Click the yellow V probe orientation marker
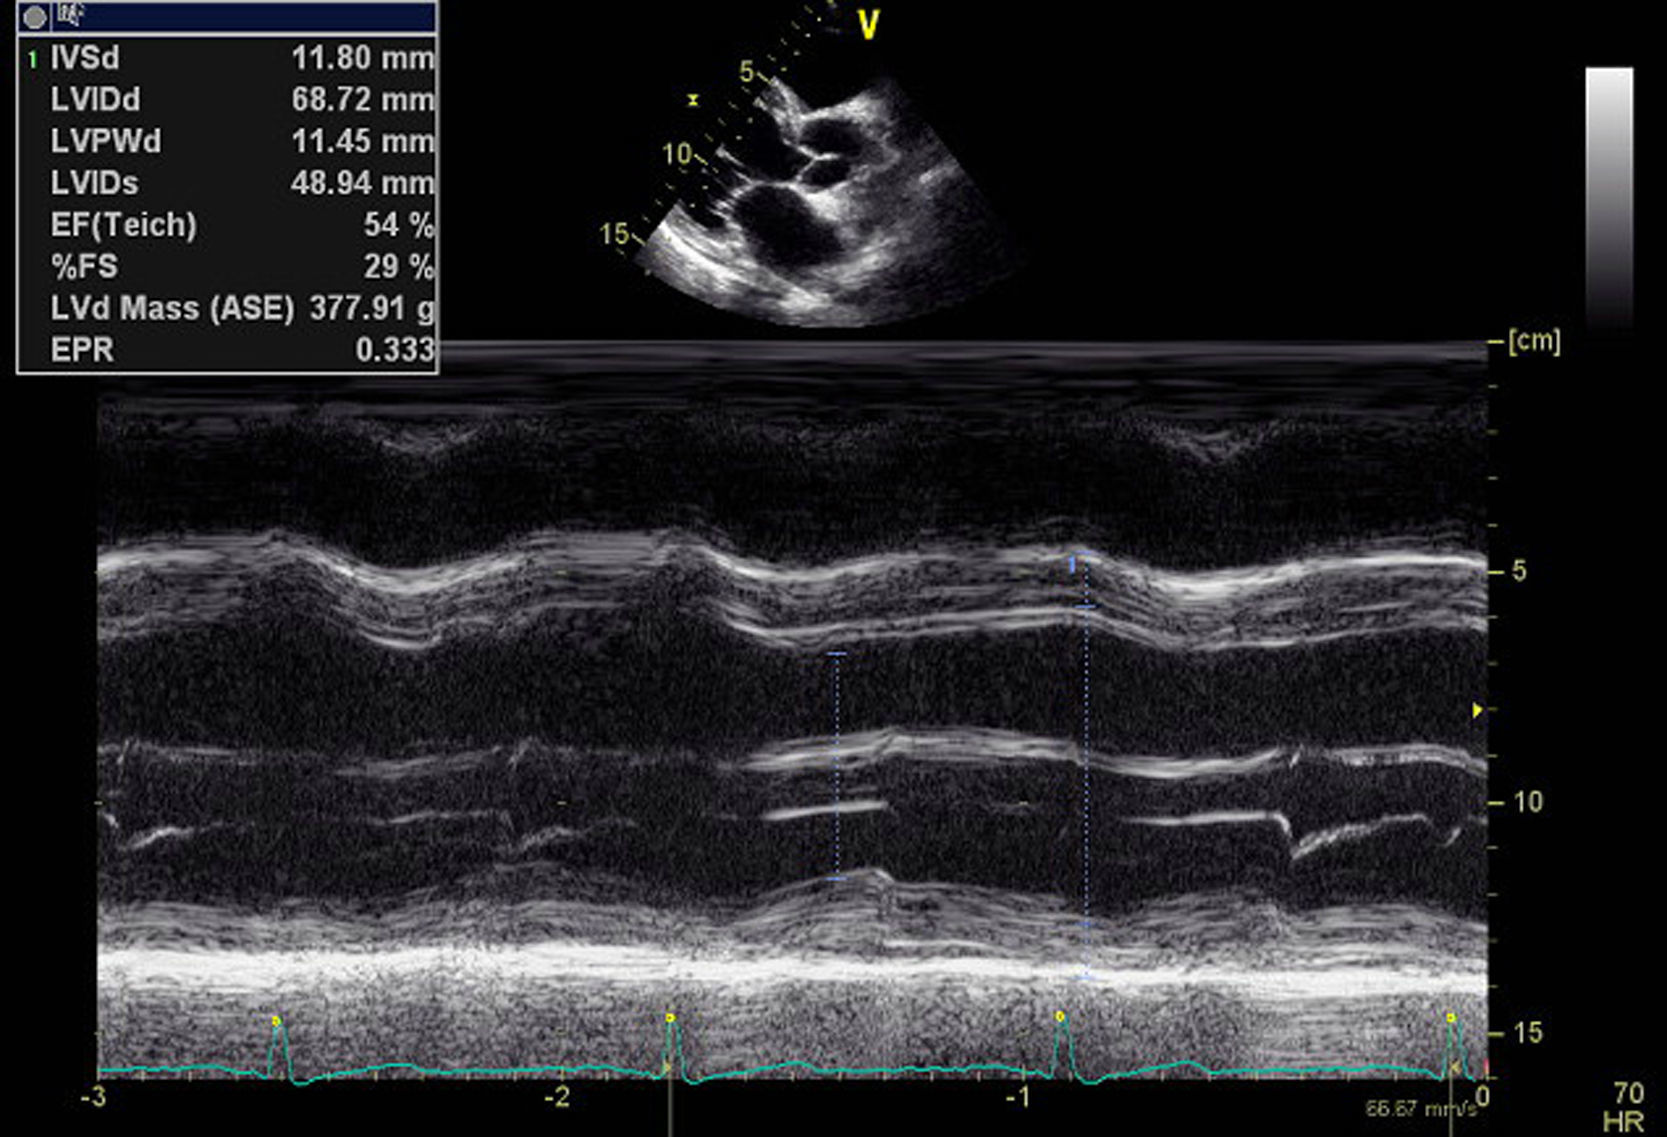The width and height of the screenshot is (1667, 1137). 868,26
